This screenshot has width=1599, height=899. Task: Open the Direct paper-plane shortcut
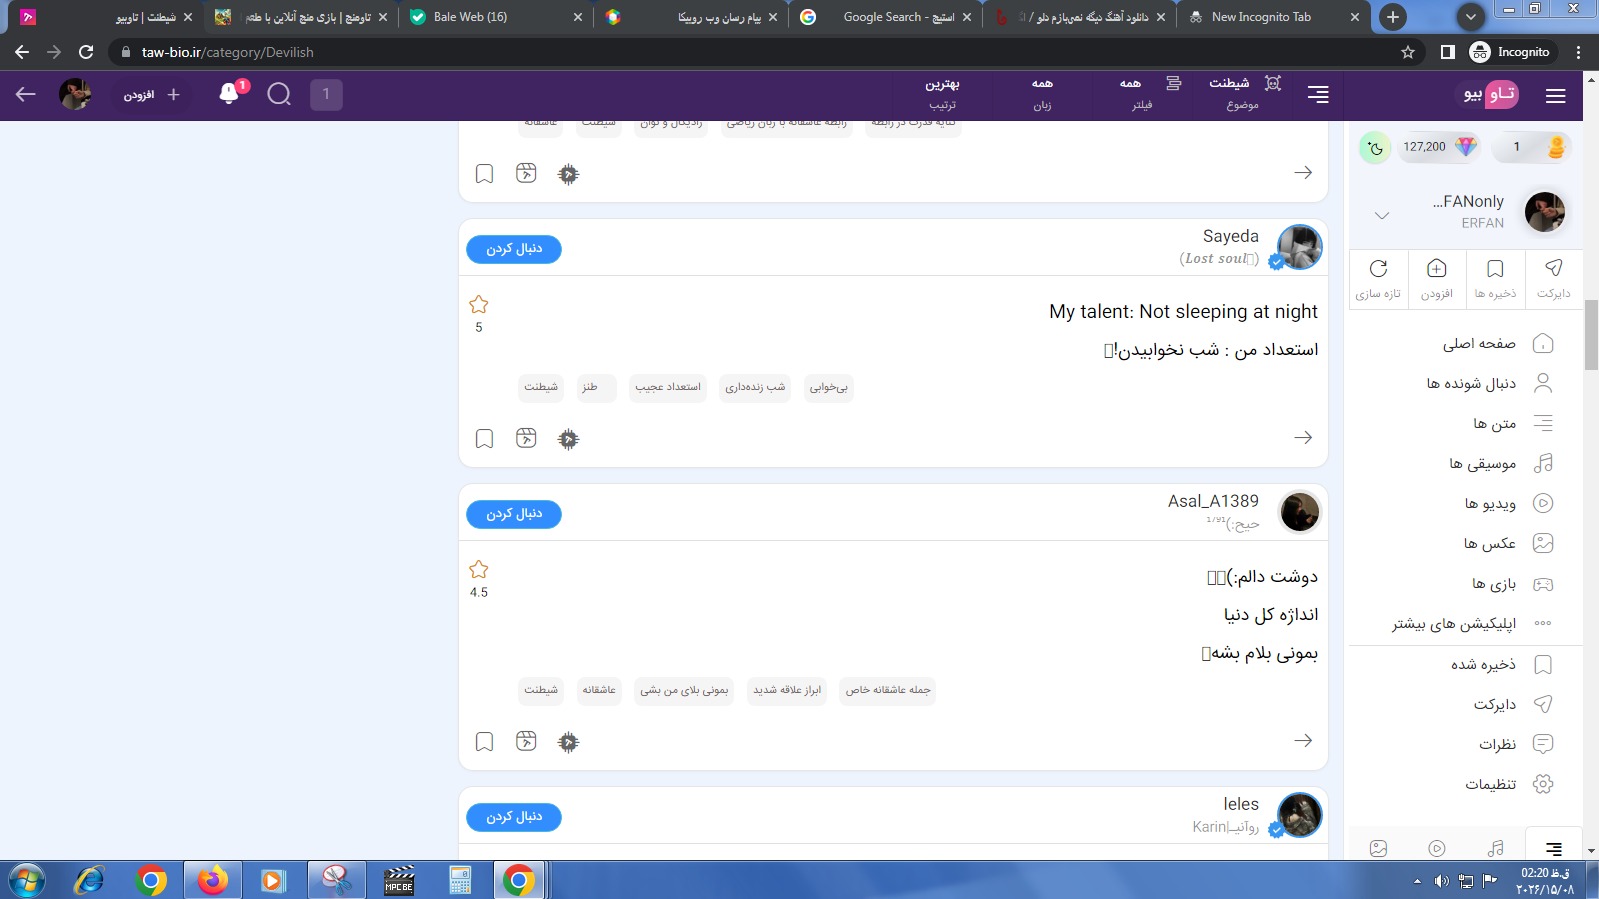tap(1553, 278)
